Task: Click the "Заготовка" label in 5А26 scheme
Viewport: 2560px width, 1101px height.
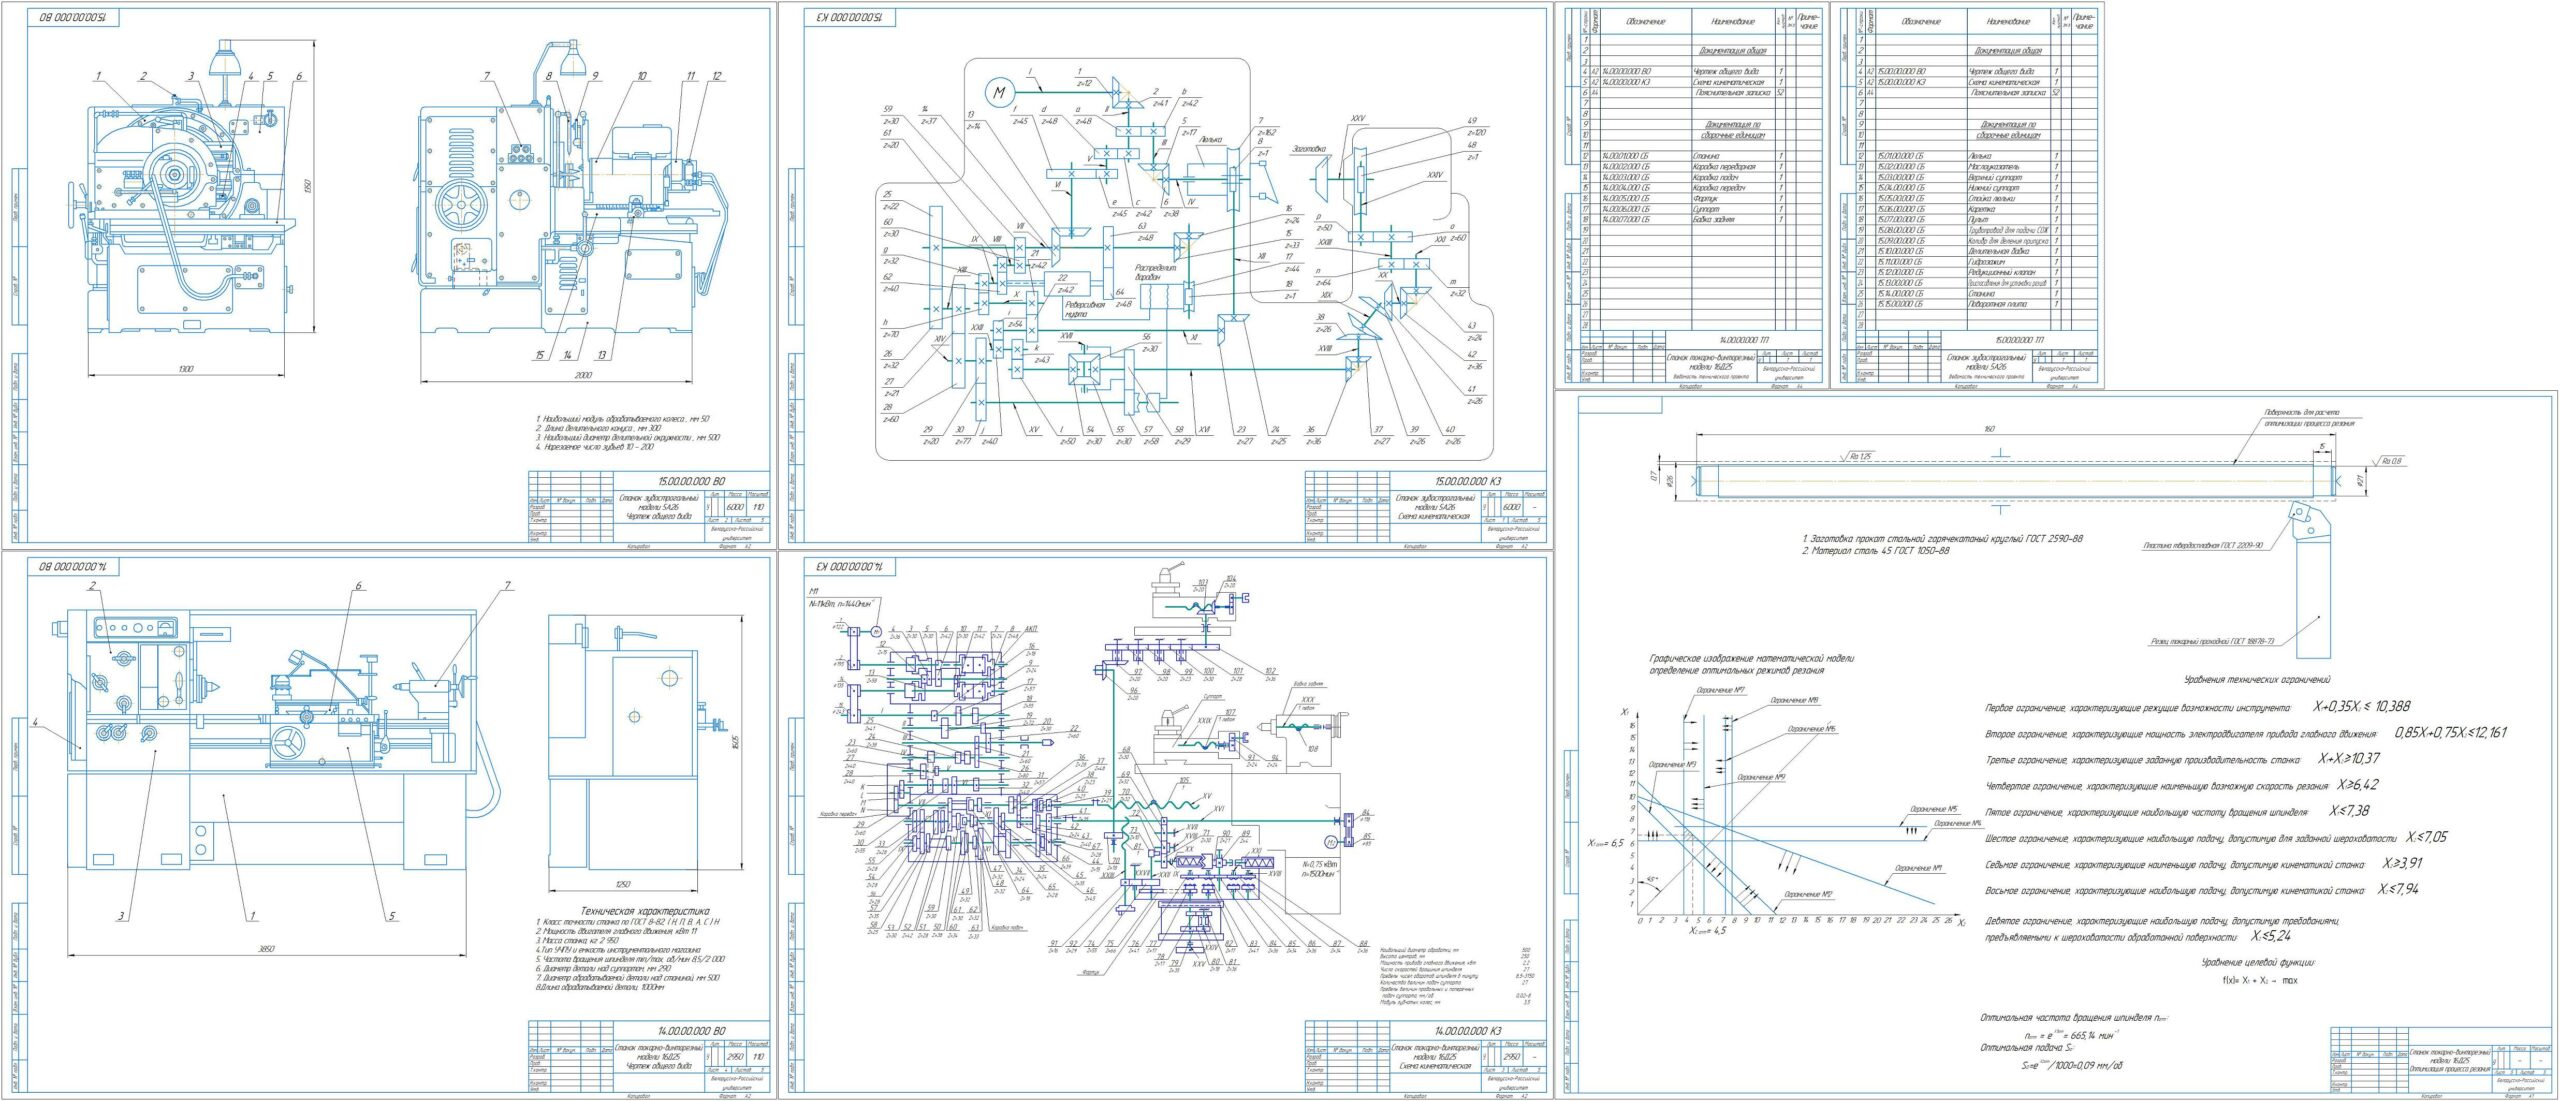Action: pyautogui.click(x=1308, y=148)
